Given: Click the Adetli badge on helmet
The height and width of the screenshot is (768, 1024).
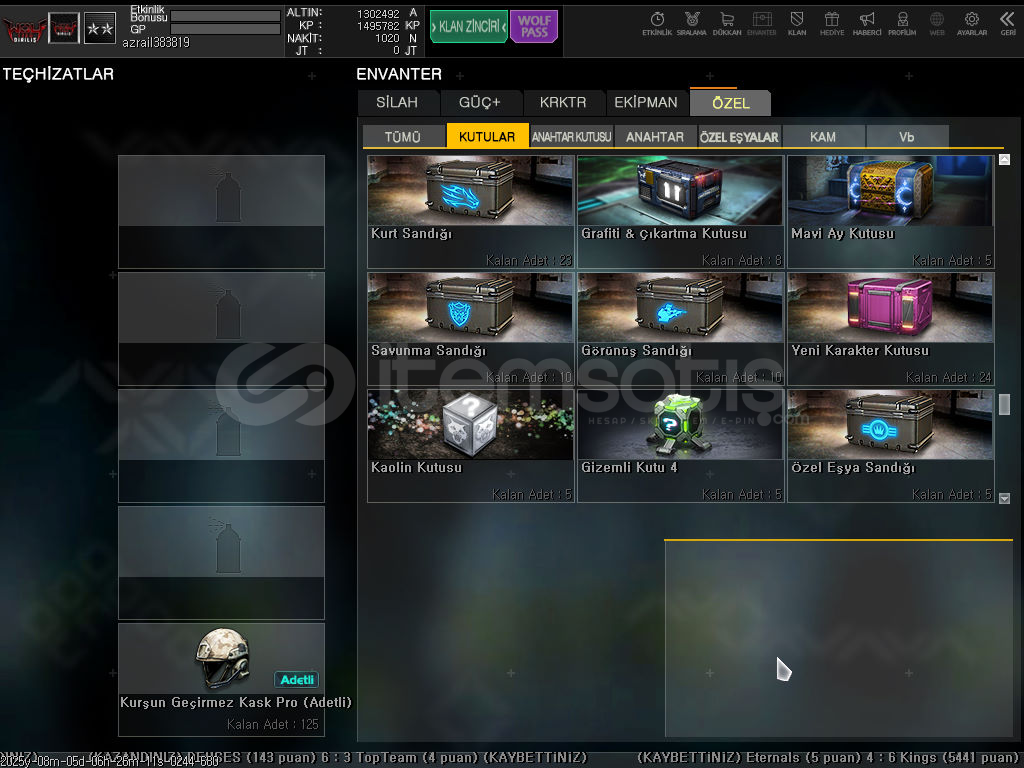Looking at the screenshot, I should tap(296, 680).
